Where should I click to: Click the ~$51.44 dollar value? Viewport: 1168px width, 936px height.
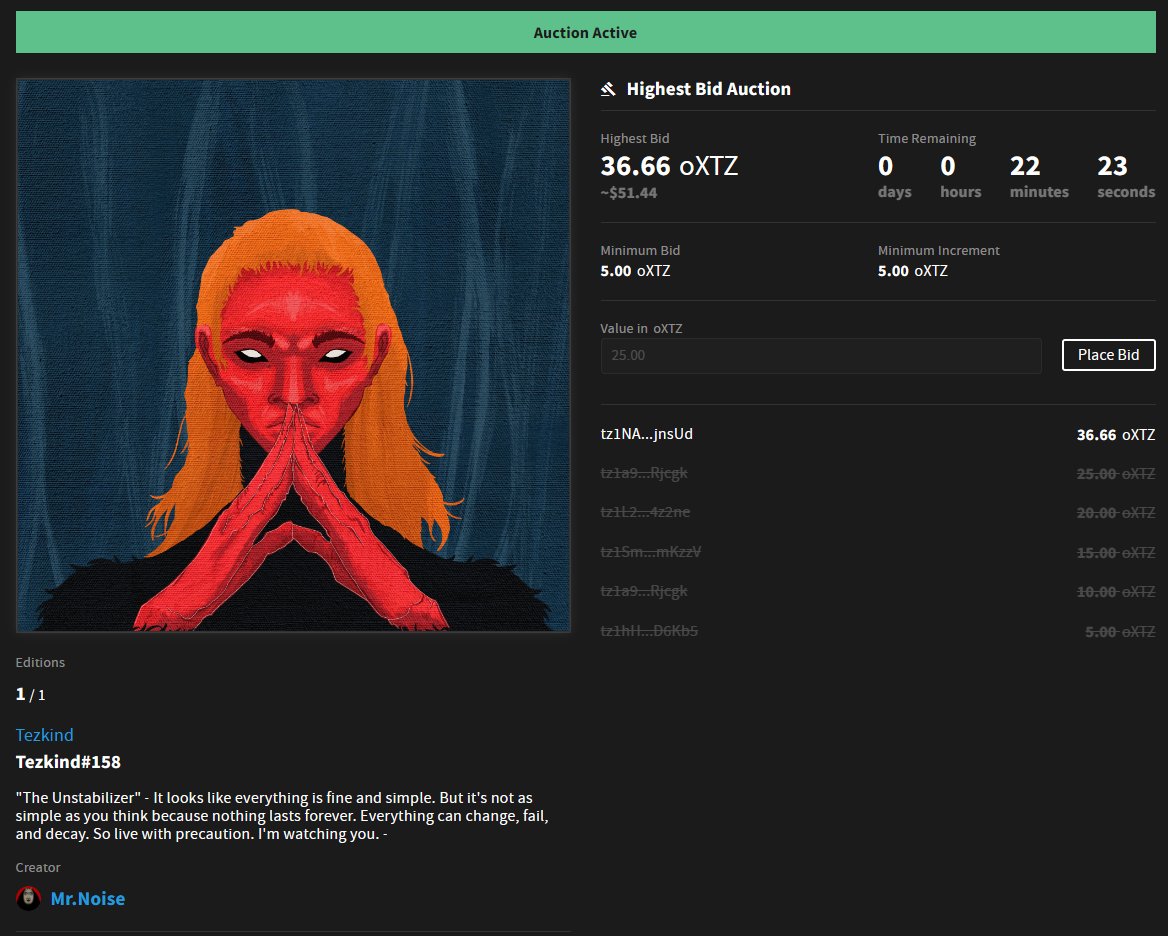pyautogui.click(x=629, y=193)
